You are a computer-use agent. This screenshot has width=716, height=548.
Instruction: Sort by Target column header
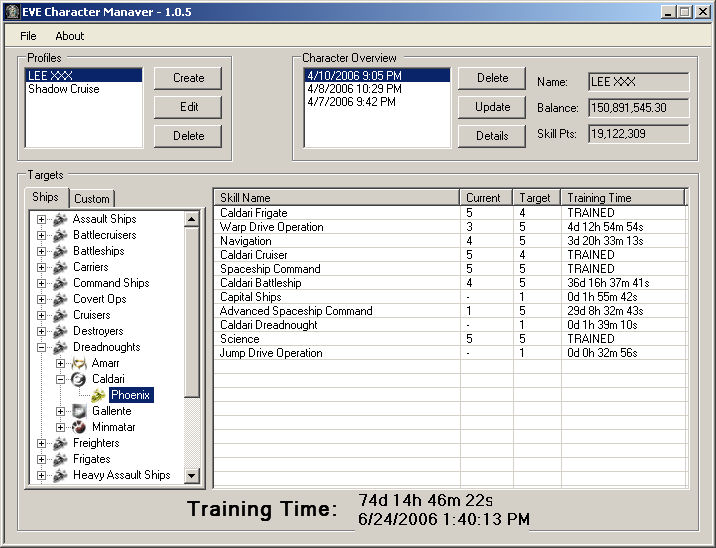pyautogui.click(x=537, y=198)
